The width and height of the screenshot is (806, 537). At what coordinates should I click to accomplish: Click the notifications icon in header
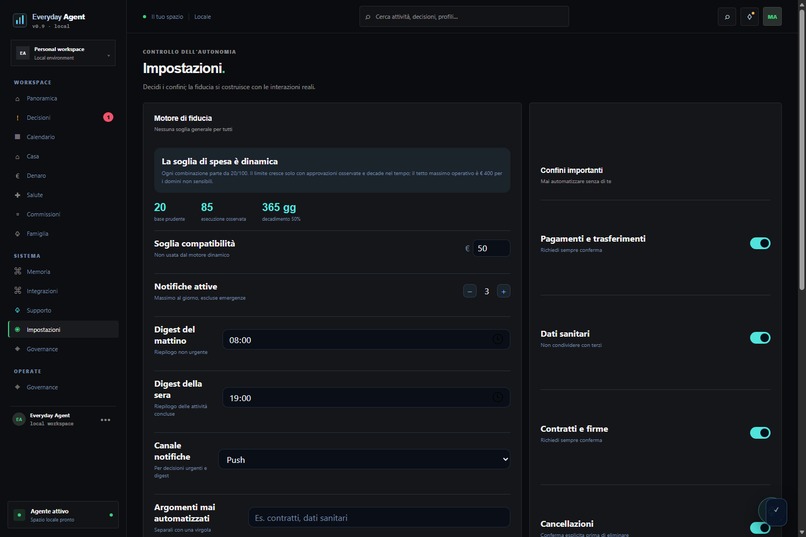point(749,17)
